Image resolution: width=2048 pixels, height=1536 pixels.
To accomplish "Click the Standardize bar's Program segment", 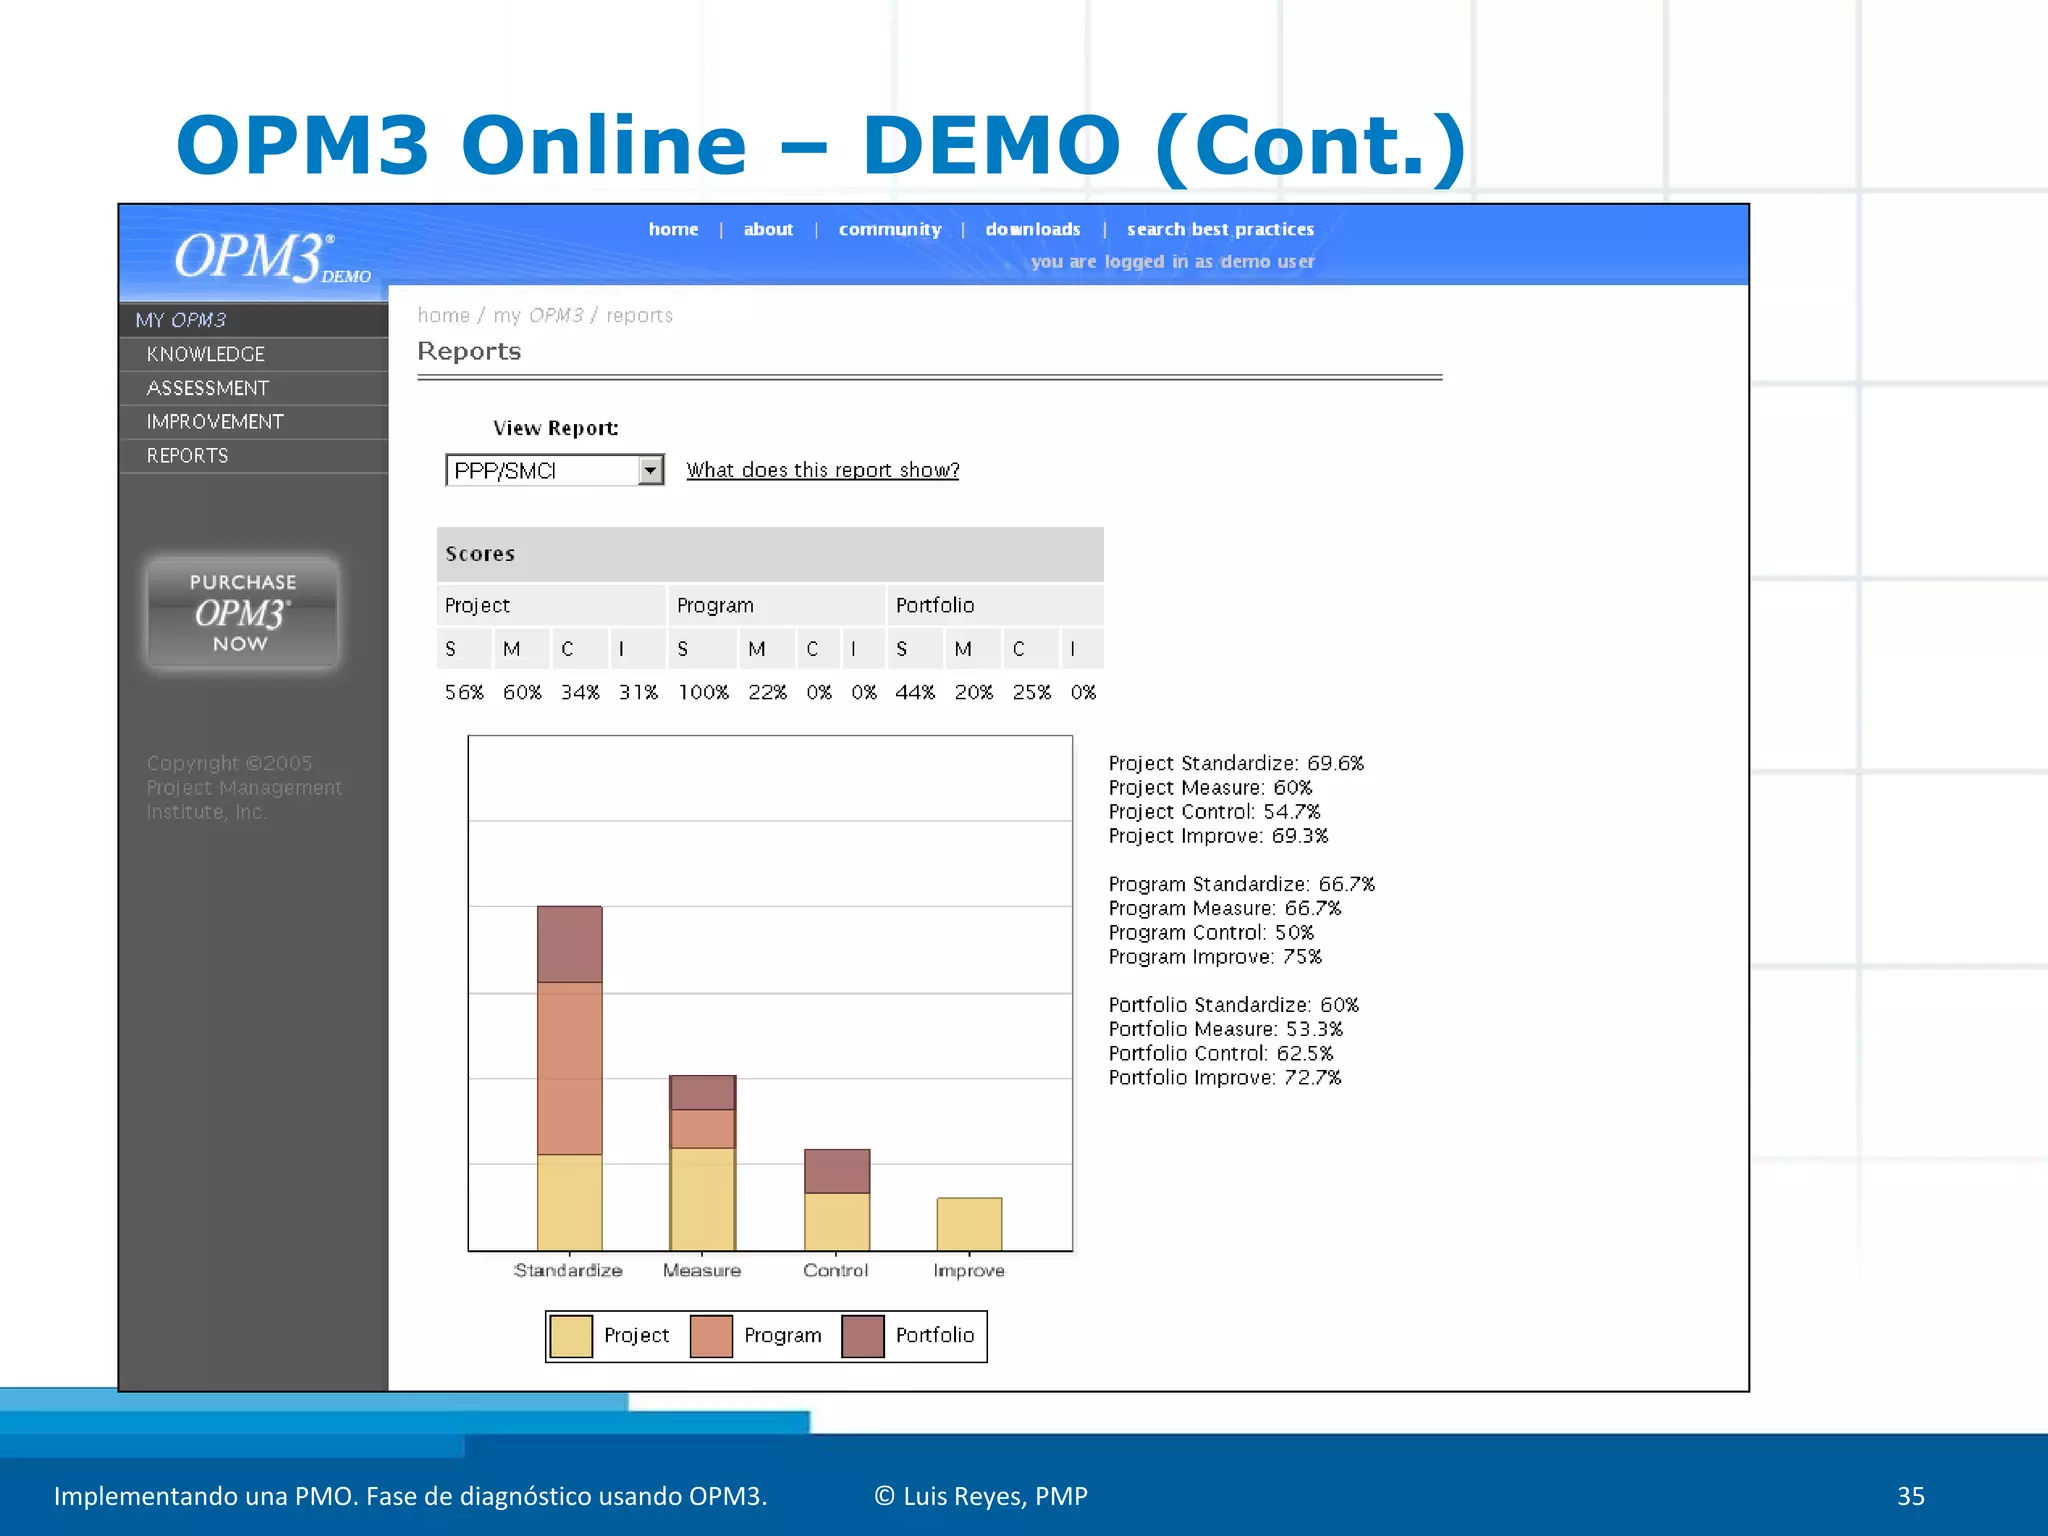I will click(x=570, y=1068).
